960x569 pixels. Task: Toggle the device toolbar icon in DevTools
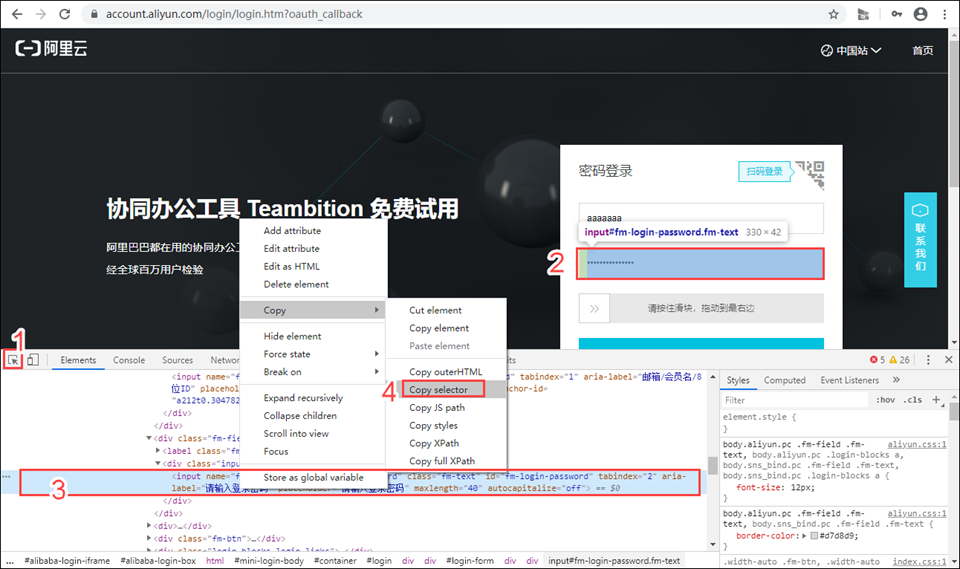[33, 360]
